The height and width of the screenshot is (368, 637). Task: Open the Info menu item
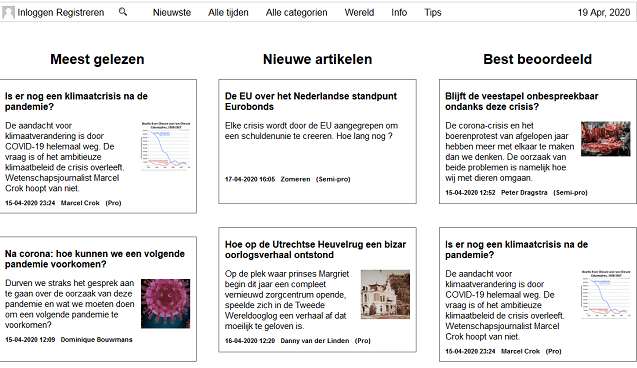click(399, 13)
